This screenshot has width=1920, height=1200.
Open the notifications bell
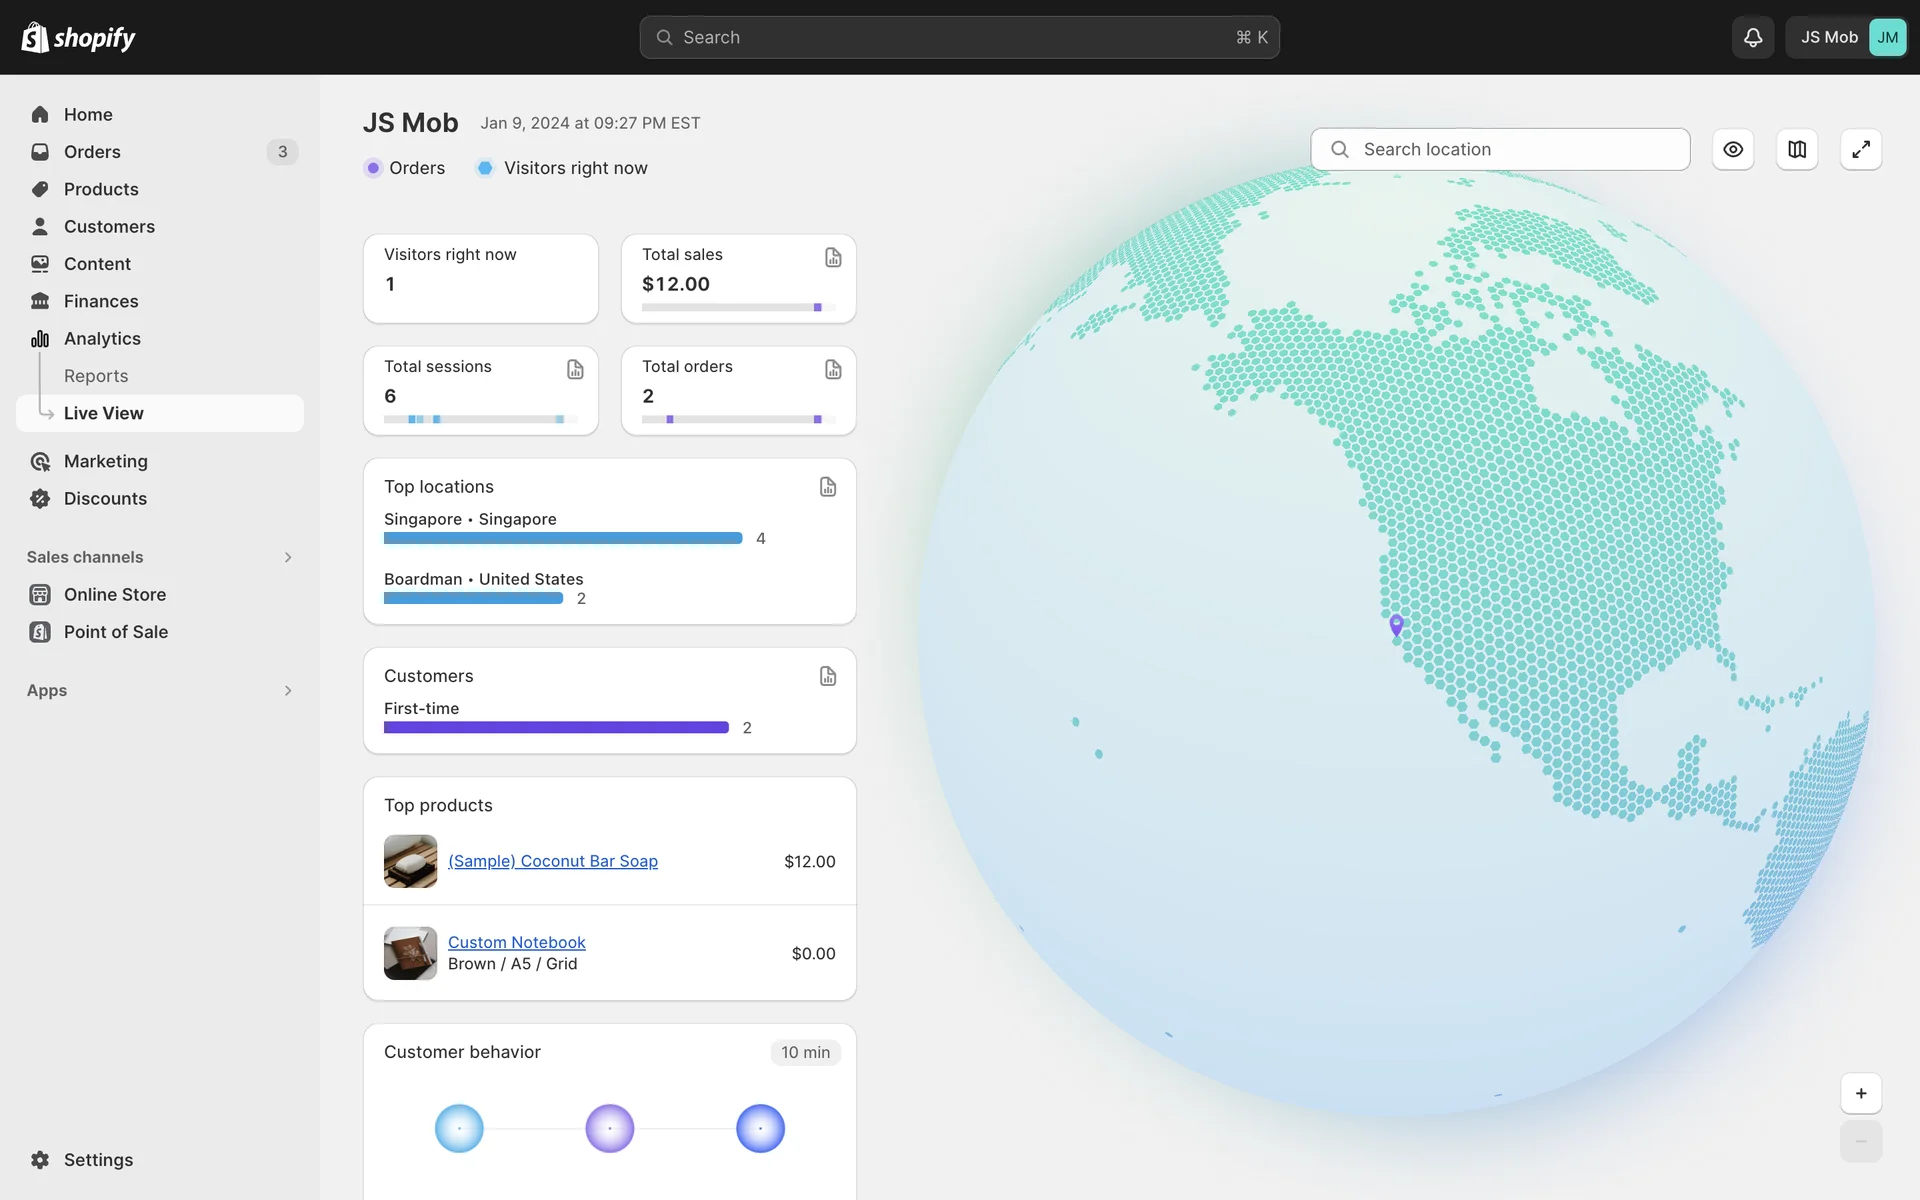click(1752, 37)
